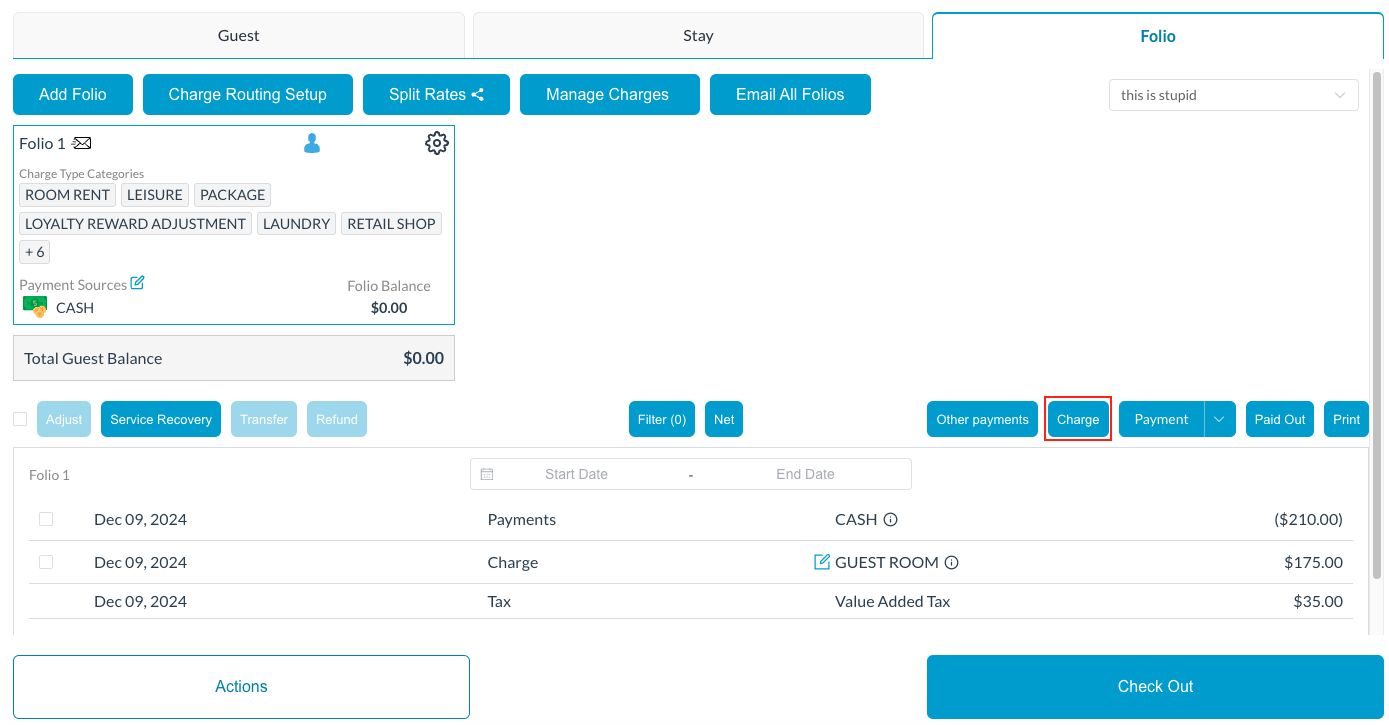
Task: Tick the select-all checkbox beside Adjust
Action: pyautogui.click(x=20, y=419)
